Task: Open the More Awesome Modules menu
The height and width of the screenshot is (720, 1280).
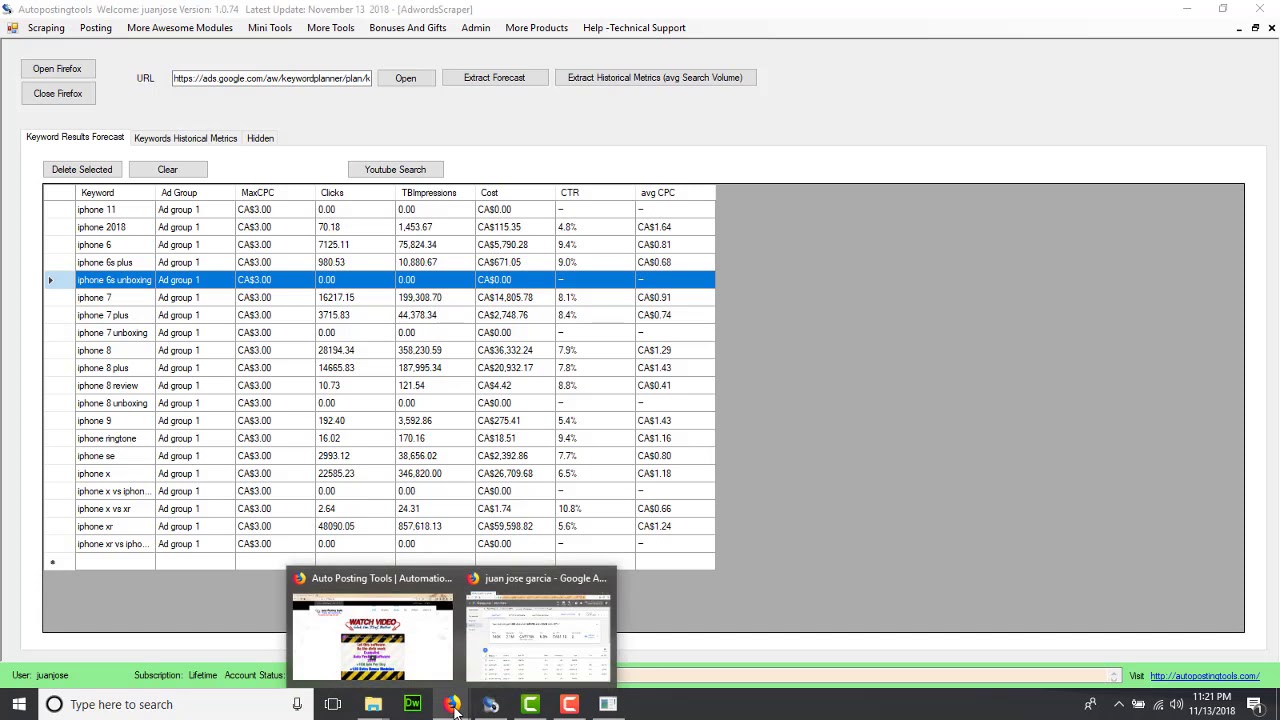Action: pos(180,28)
